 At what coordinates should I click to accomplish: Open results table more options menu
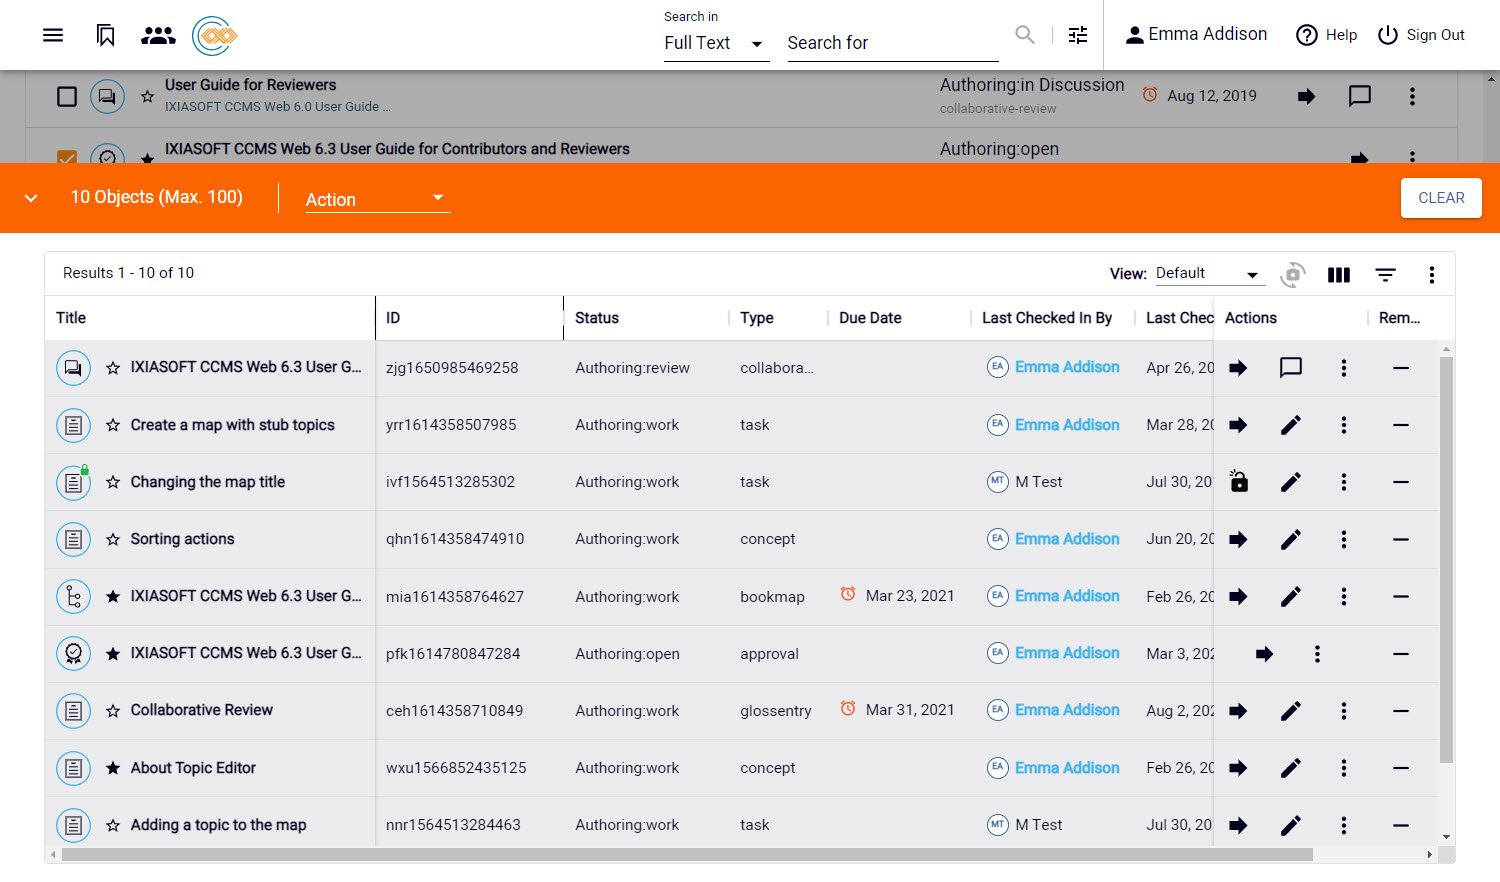(x=1432, y=275)
